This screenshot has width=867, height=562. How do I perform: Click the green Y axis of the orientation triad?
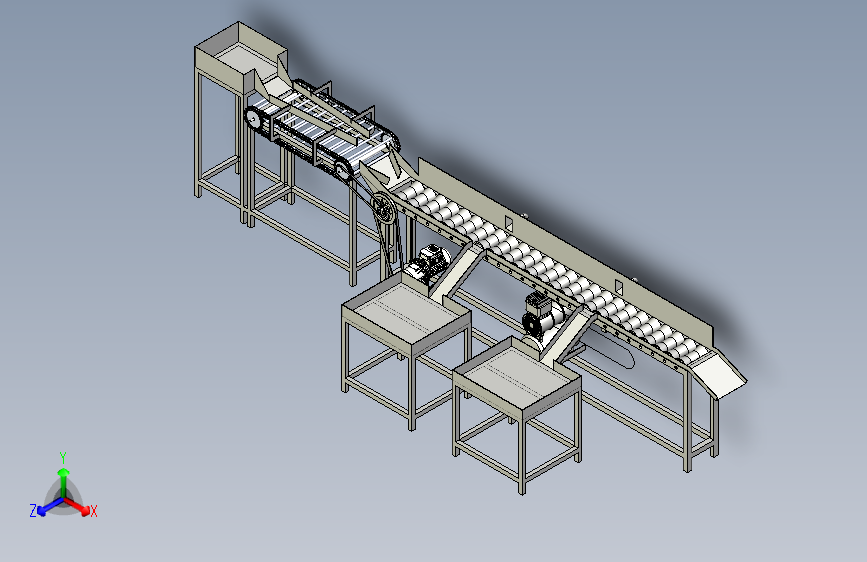(x=64, y=484)
